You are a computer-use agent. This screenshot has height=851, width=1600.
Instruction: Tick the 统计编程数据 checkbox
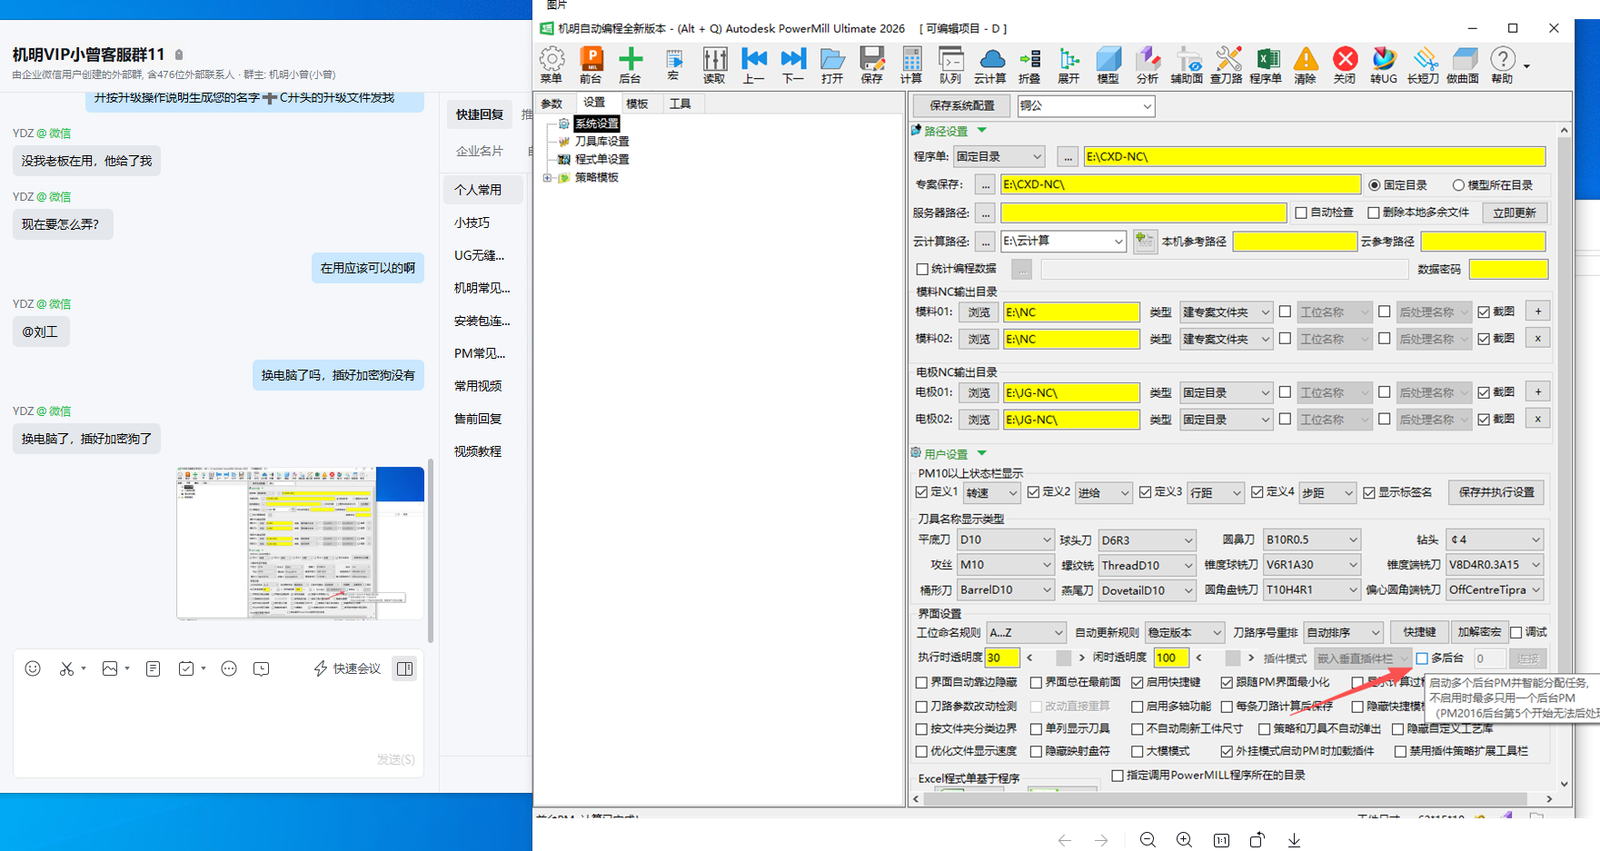pyautogui.click(x=922, y=269)
